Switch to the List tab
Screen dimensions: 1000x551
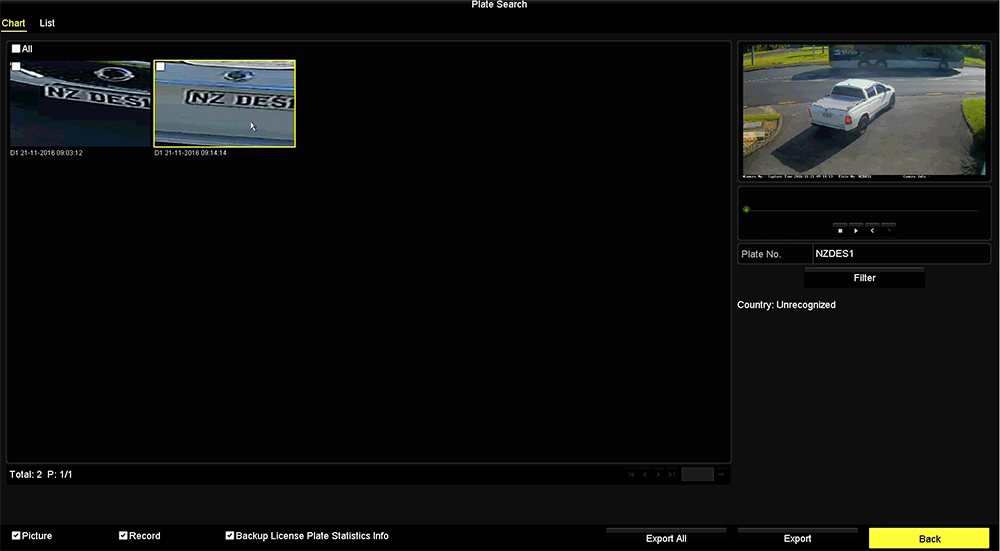tap(47, 23)
